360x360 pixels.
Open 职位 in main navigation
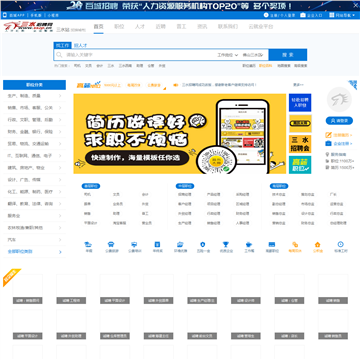click(119, 27)
